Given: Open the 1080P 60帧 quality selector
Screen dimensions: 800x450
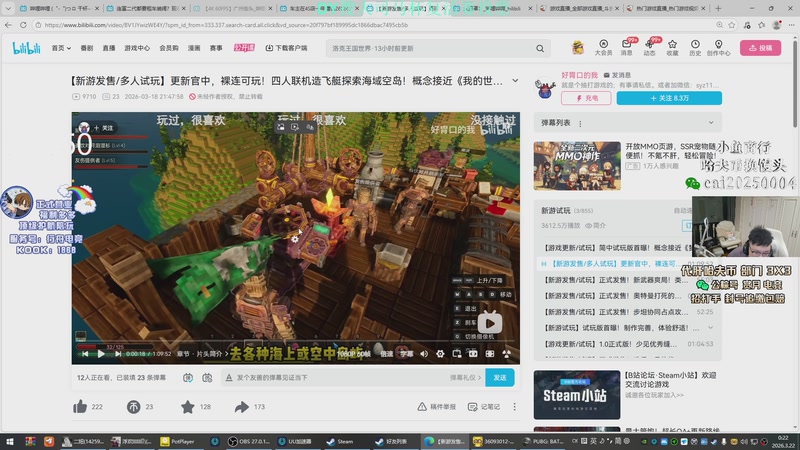Looking at the screenshot, I should 353,354.
